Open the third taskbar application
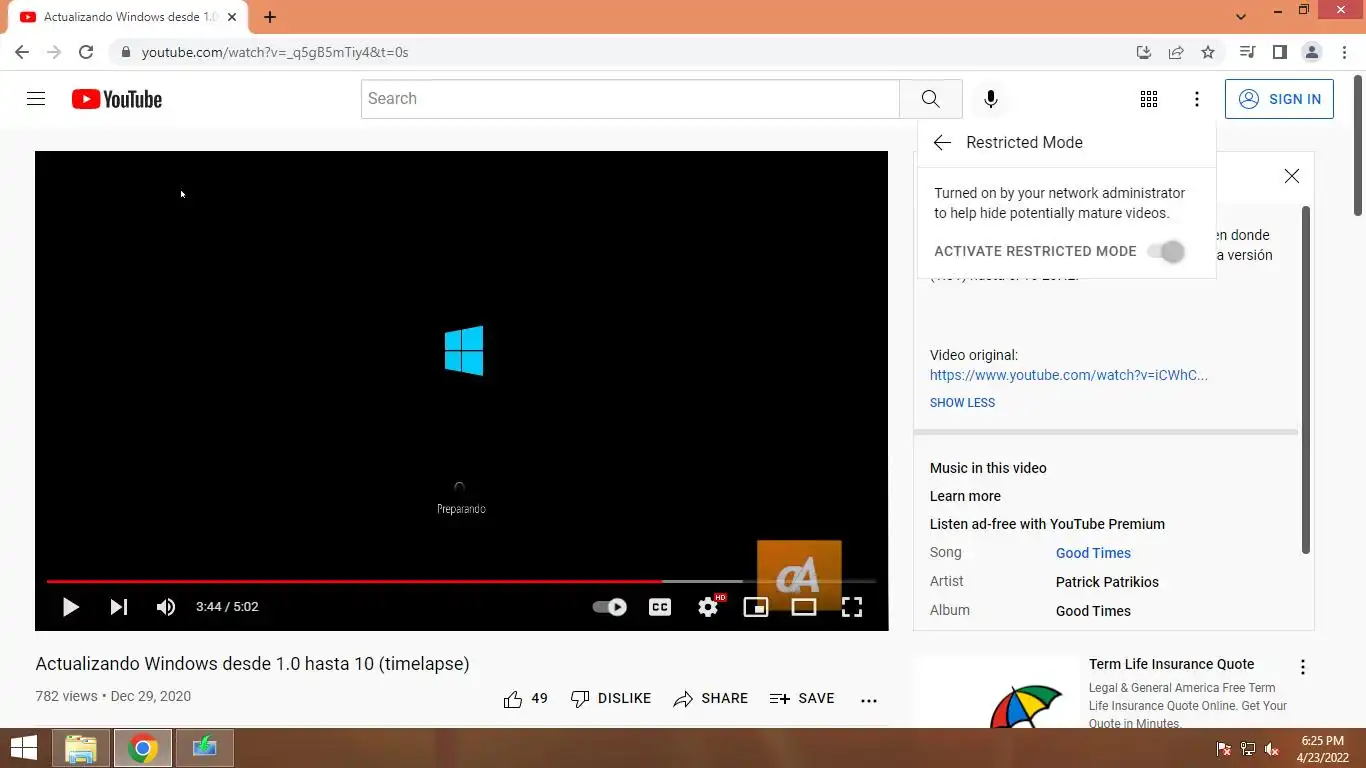The image size is (1366, 768). [205, 748]
